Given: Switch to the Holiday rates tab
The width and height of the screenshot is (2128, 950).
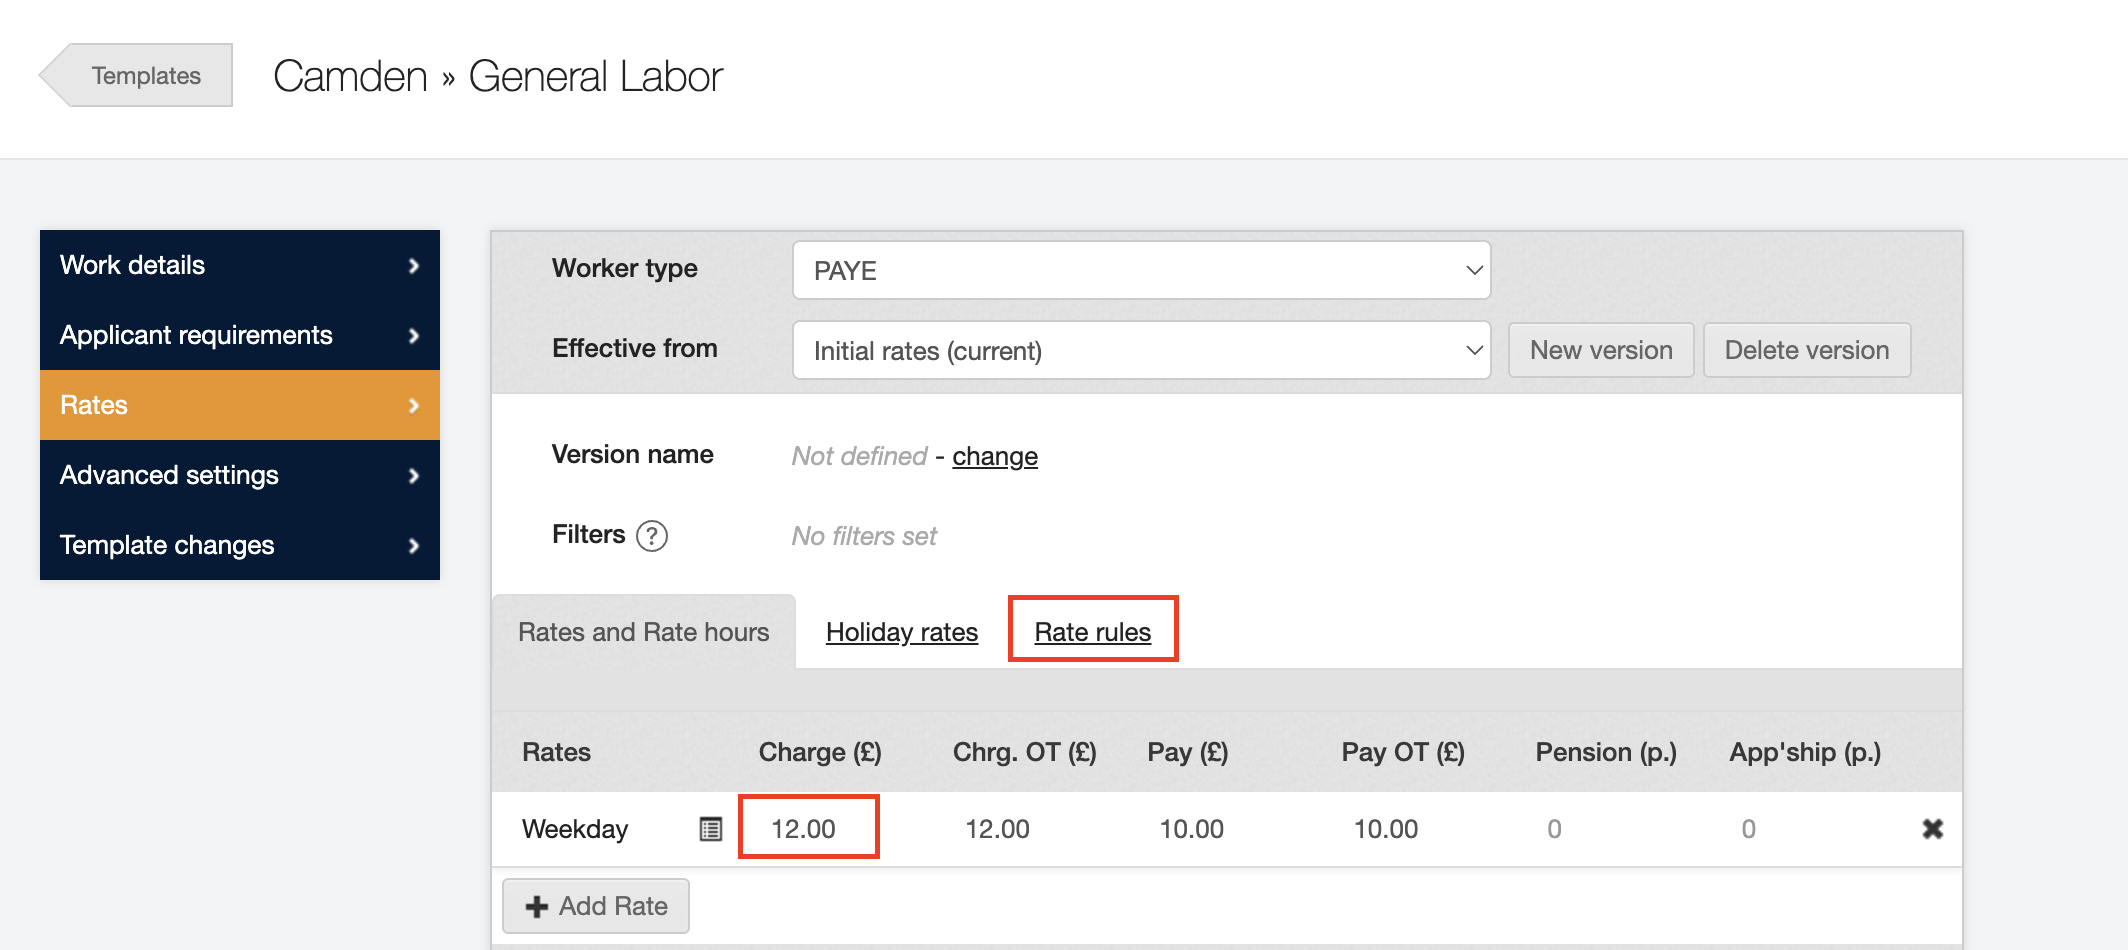Looking at the screenshot, I should pos(901,632).
